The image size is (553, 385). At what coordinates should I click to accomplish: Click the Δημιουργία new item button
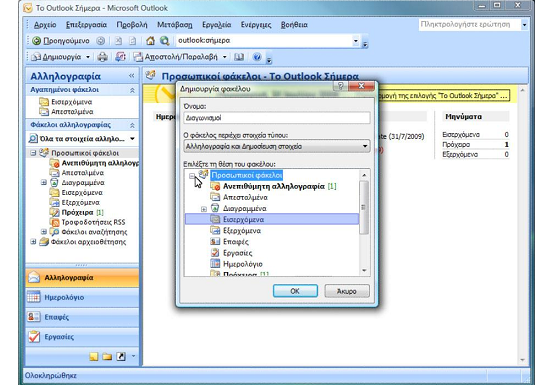tap(57, 57)
